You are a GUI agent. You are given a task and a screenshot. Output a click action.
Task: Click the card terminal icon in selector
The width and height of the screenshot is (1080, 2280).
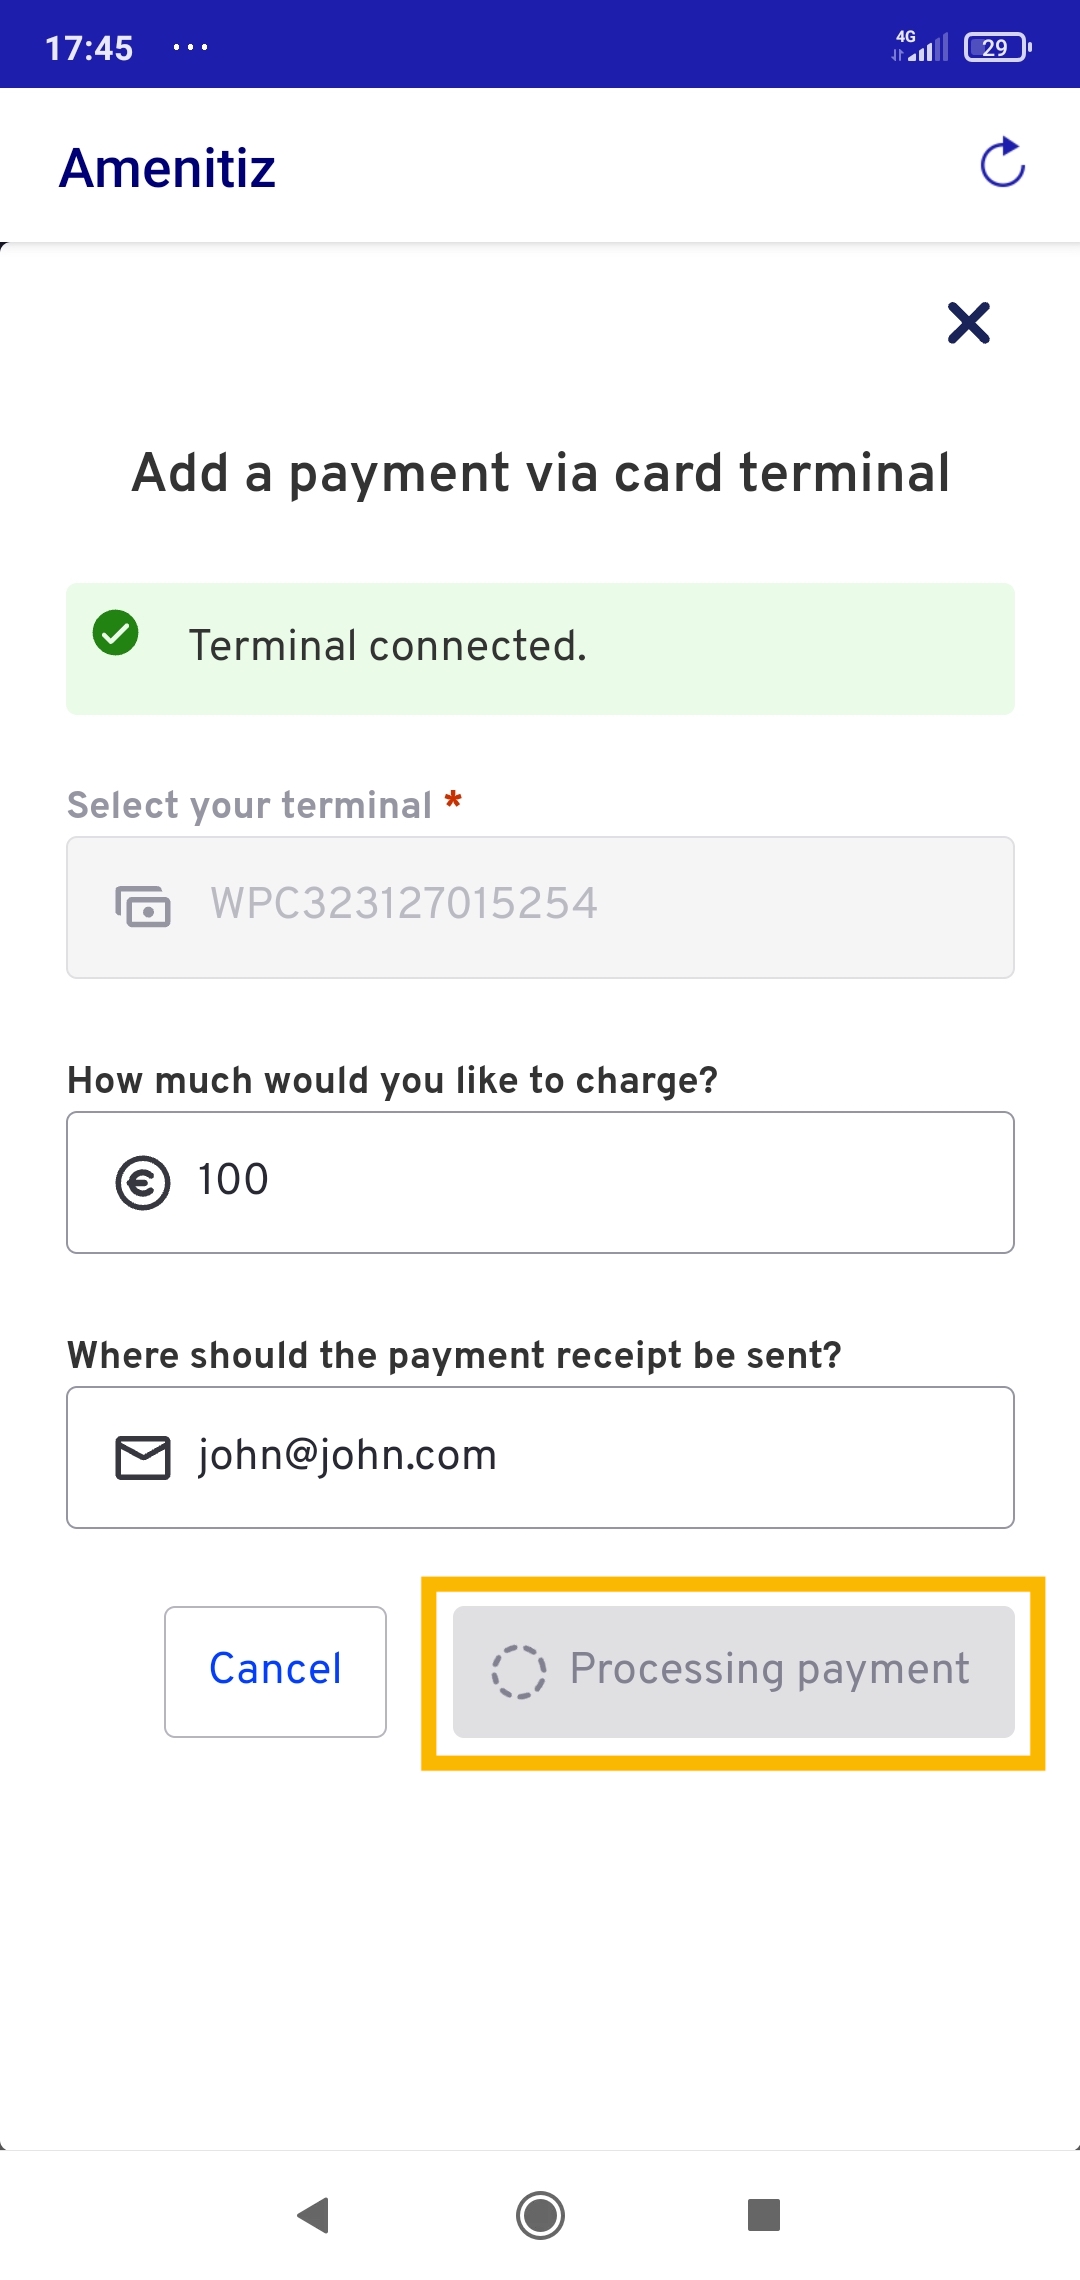pos(143,906)
